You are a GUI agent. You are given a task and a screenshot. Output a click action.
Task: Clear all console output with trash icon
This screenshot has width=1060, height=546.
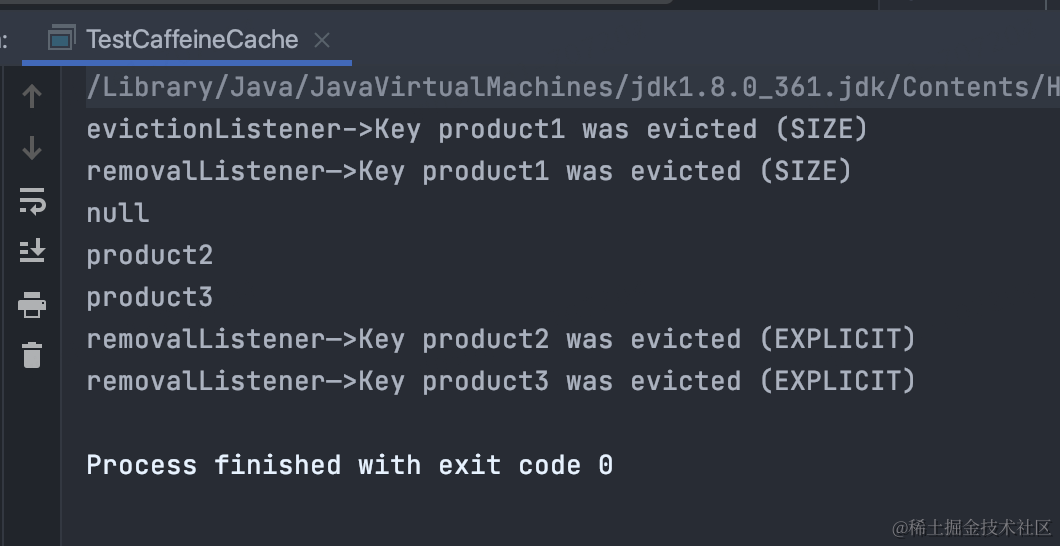click(x=32, y=355)
